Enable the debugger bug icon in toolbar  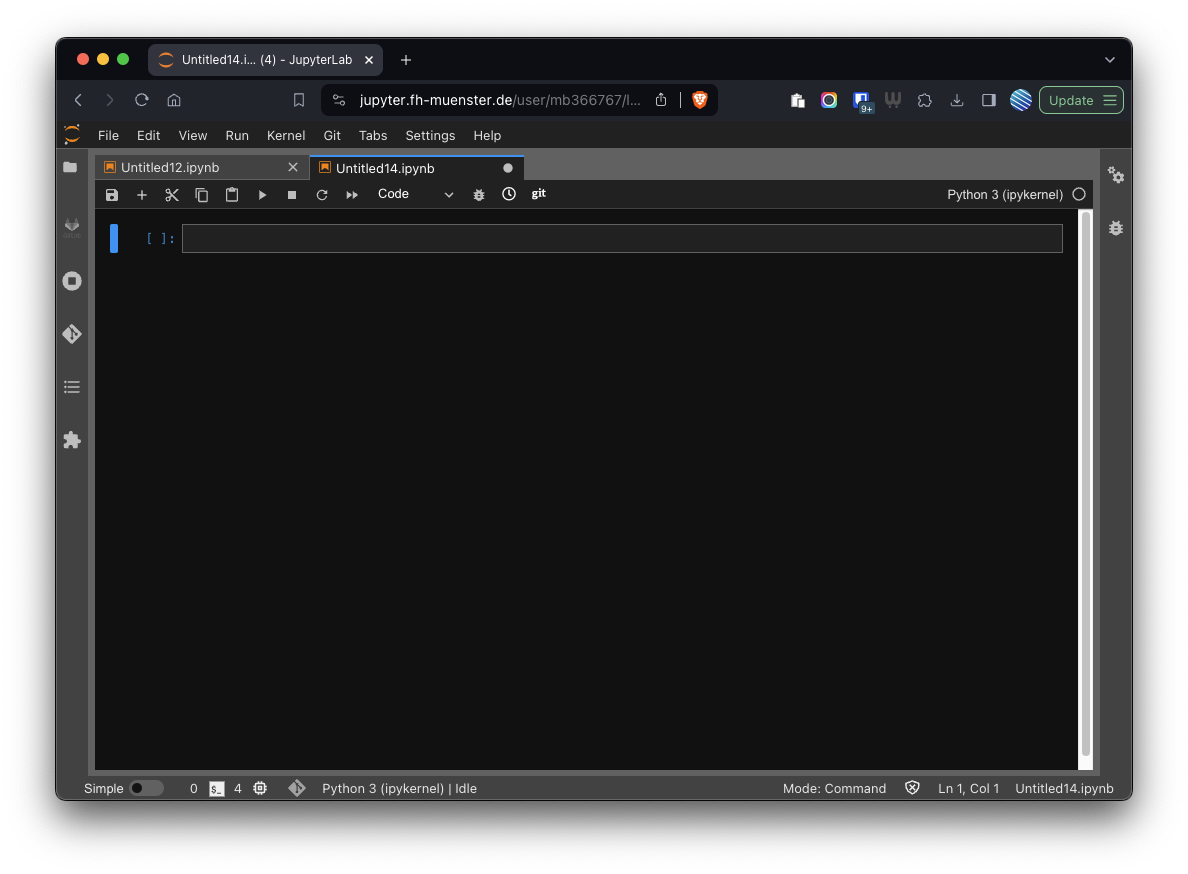479,195
